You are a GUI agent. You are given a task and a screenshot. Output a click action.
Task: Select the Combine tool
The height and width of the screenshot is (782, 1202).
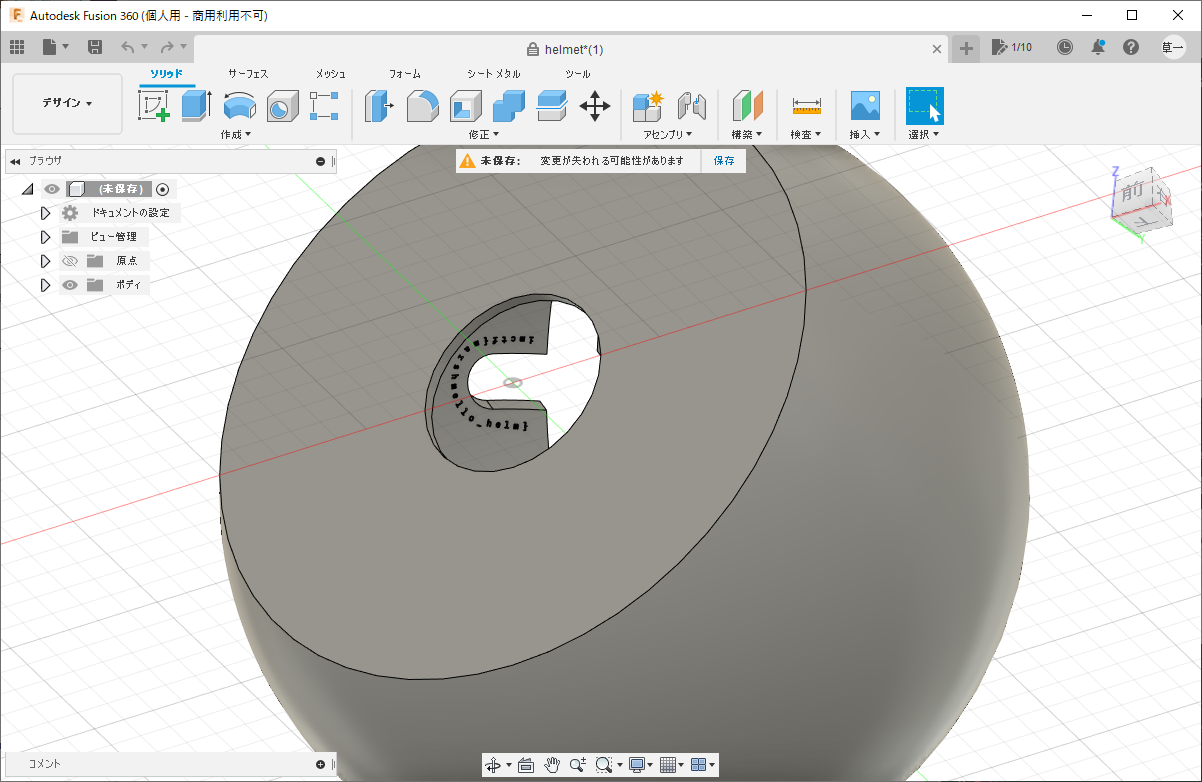tap(508, 105)
